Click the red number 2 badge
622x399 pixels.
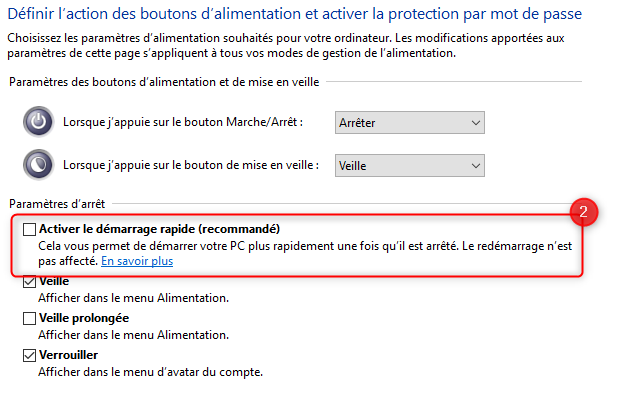584,212
